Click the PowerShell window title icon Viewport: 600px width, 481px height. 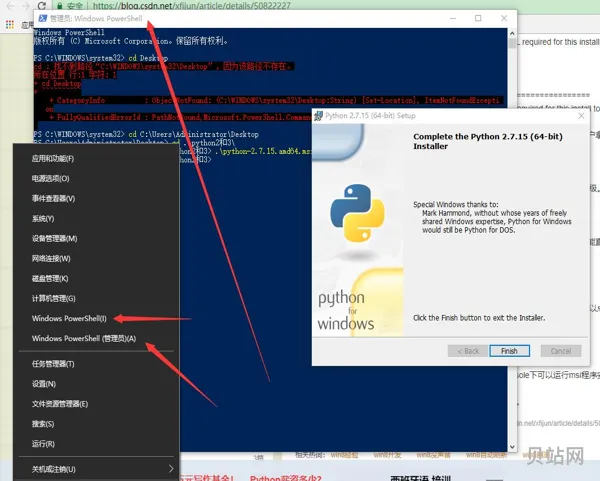click(42, 18)
